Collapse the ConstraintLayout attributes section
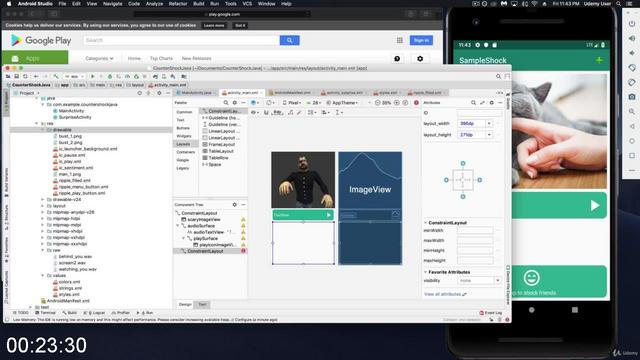Viewport: 640px width, 360px height. coord(425,223)
